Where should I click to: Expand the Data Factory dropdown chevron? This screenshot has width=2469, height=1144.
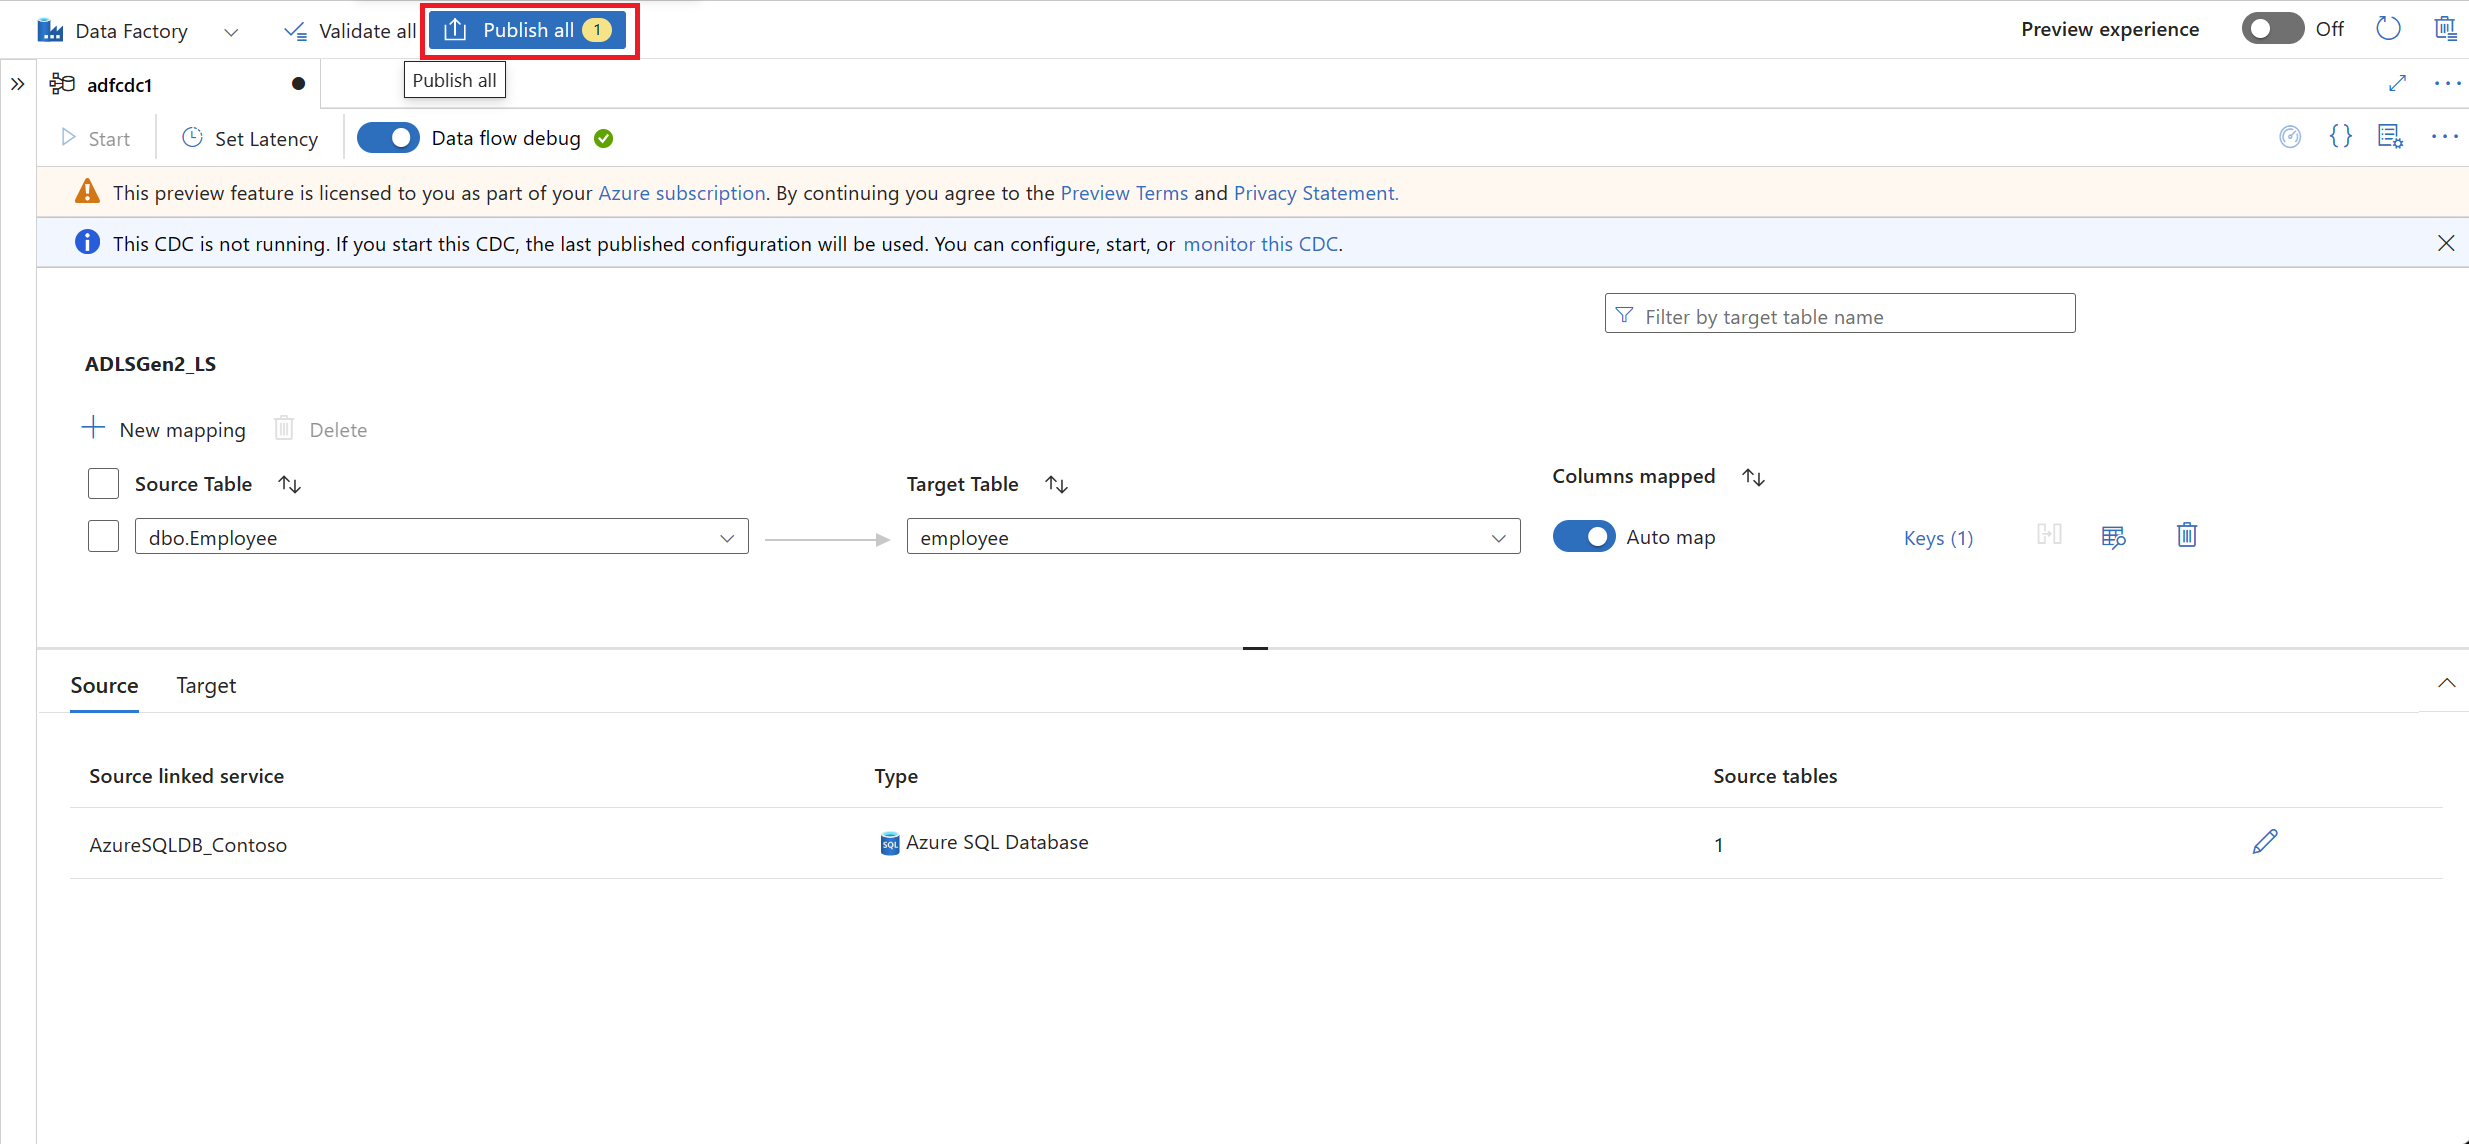pos(231,32)
